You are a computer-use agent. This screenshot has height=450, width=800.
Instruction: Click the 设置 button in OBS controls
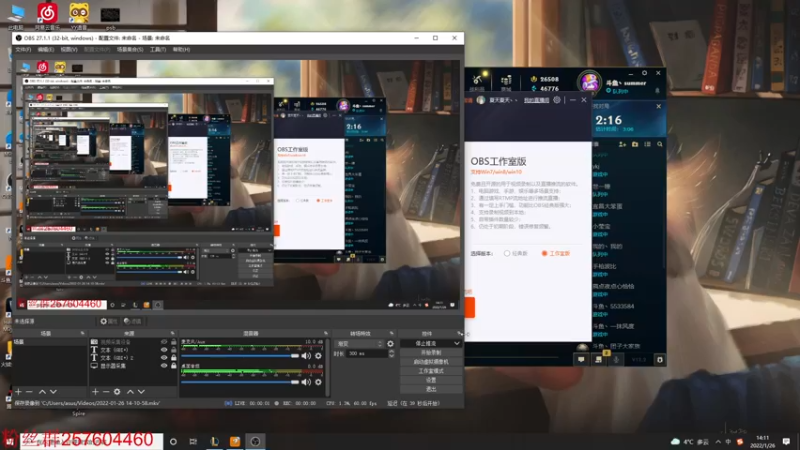point(431,380)
